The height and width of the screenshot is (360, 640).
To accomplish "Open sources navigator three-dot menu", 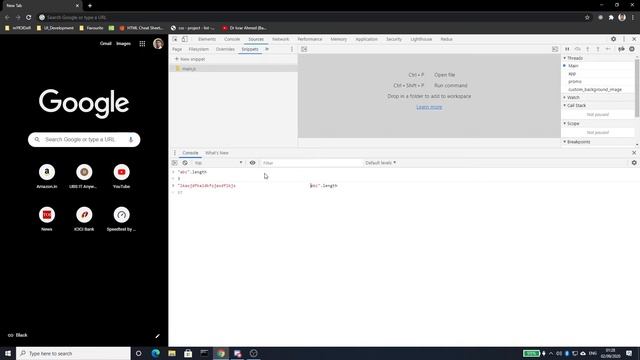I will [292, 49].
